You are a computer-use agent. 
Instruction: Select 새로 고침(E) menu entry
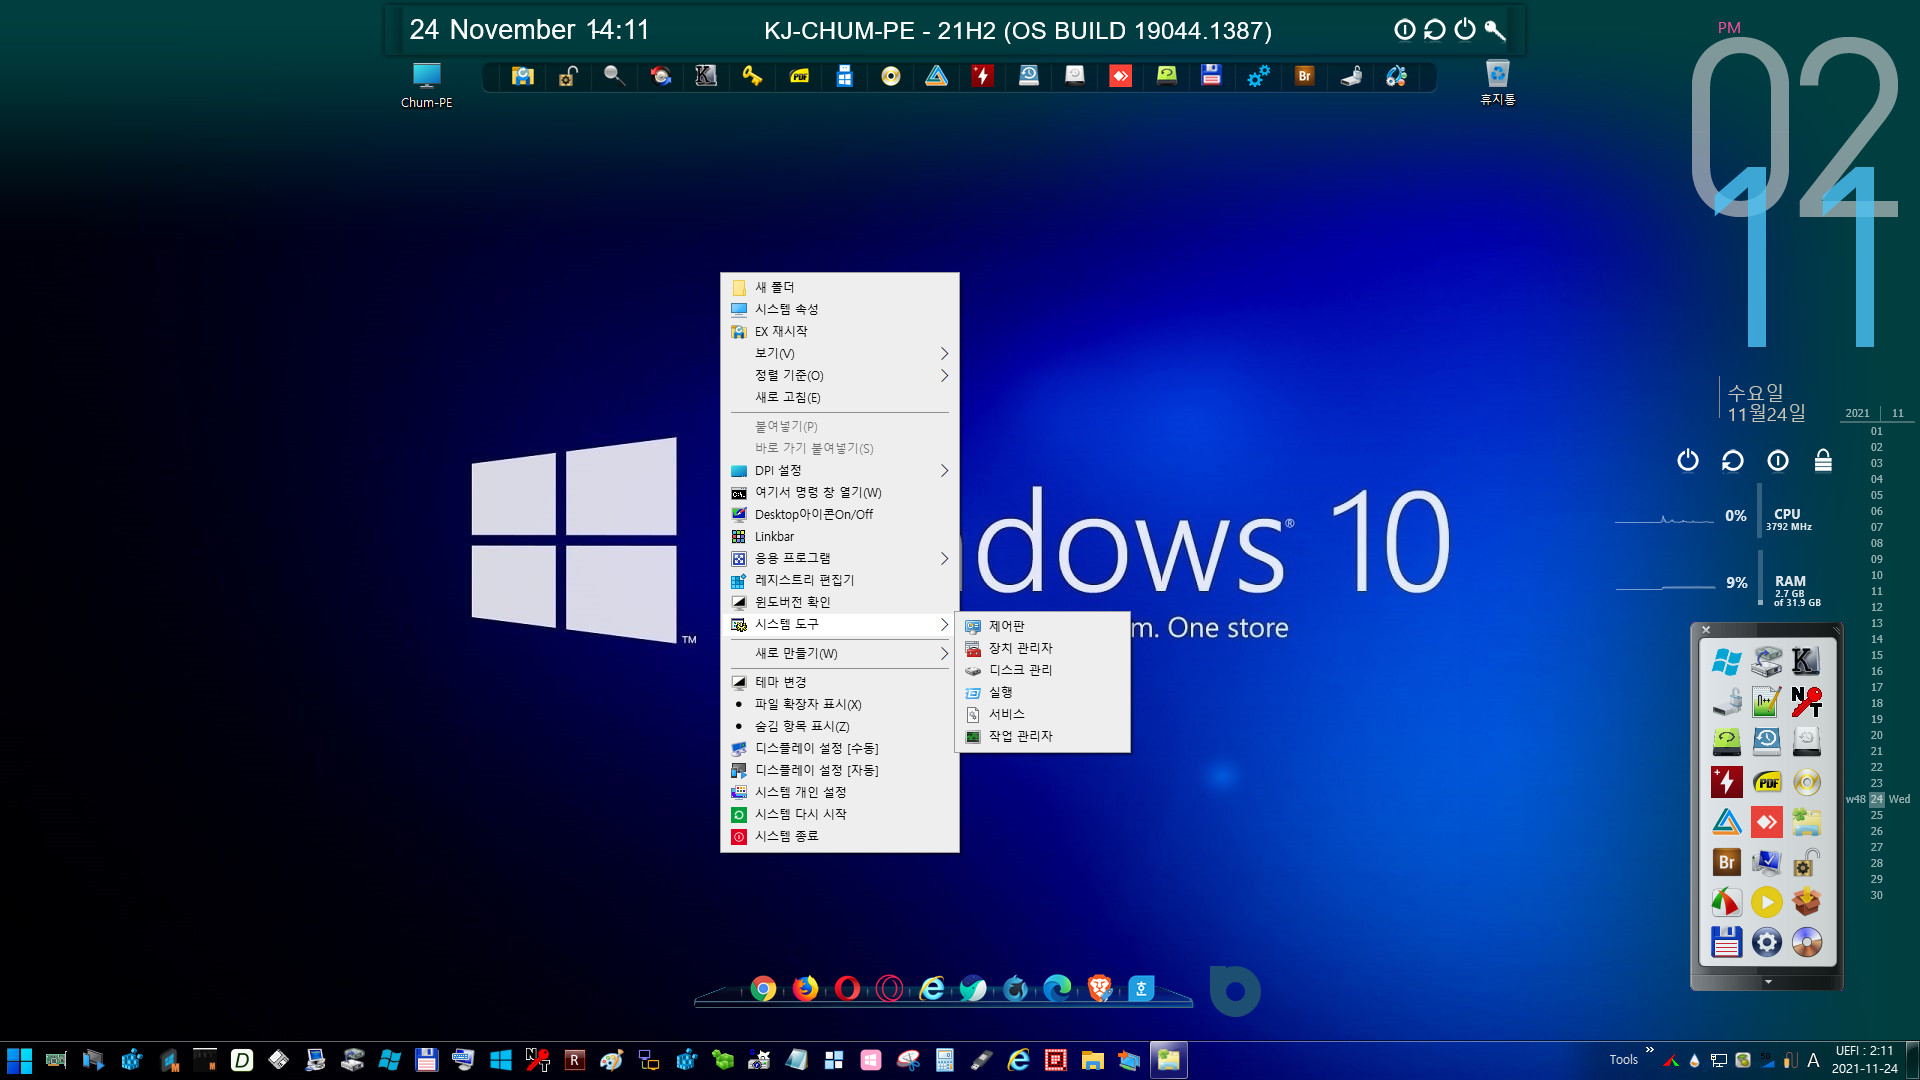point(840,397)
